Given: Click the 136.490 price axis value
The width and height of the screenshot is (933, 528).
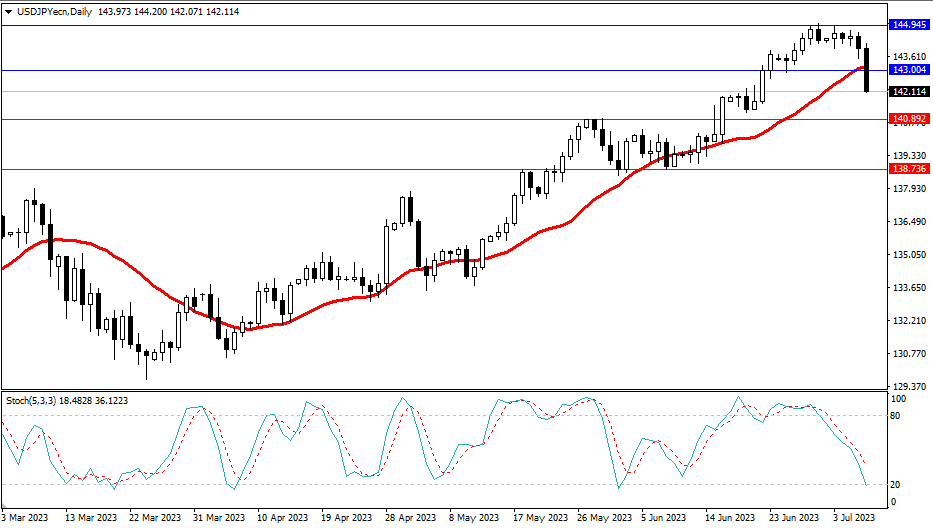Looking at the screenshot, I should (x=909, y=222).
